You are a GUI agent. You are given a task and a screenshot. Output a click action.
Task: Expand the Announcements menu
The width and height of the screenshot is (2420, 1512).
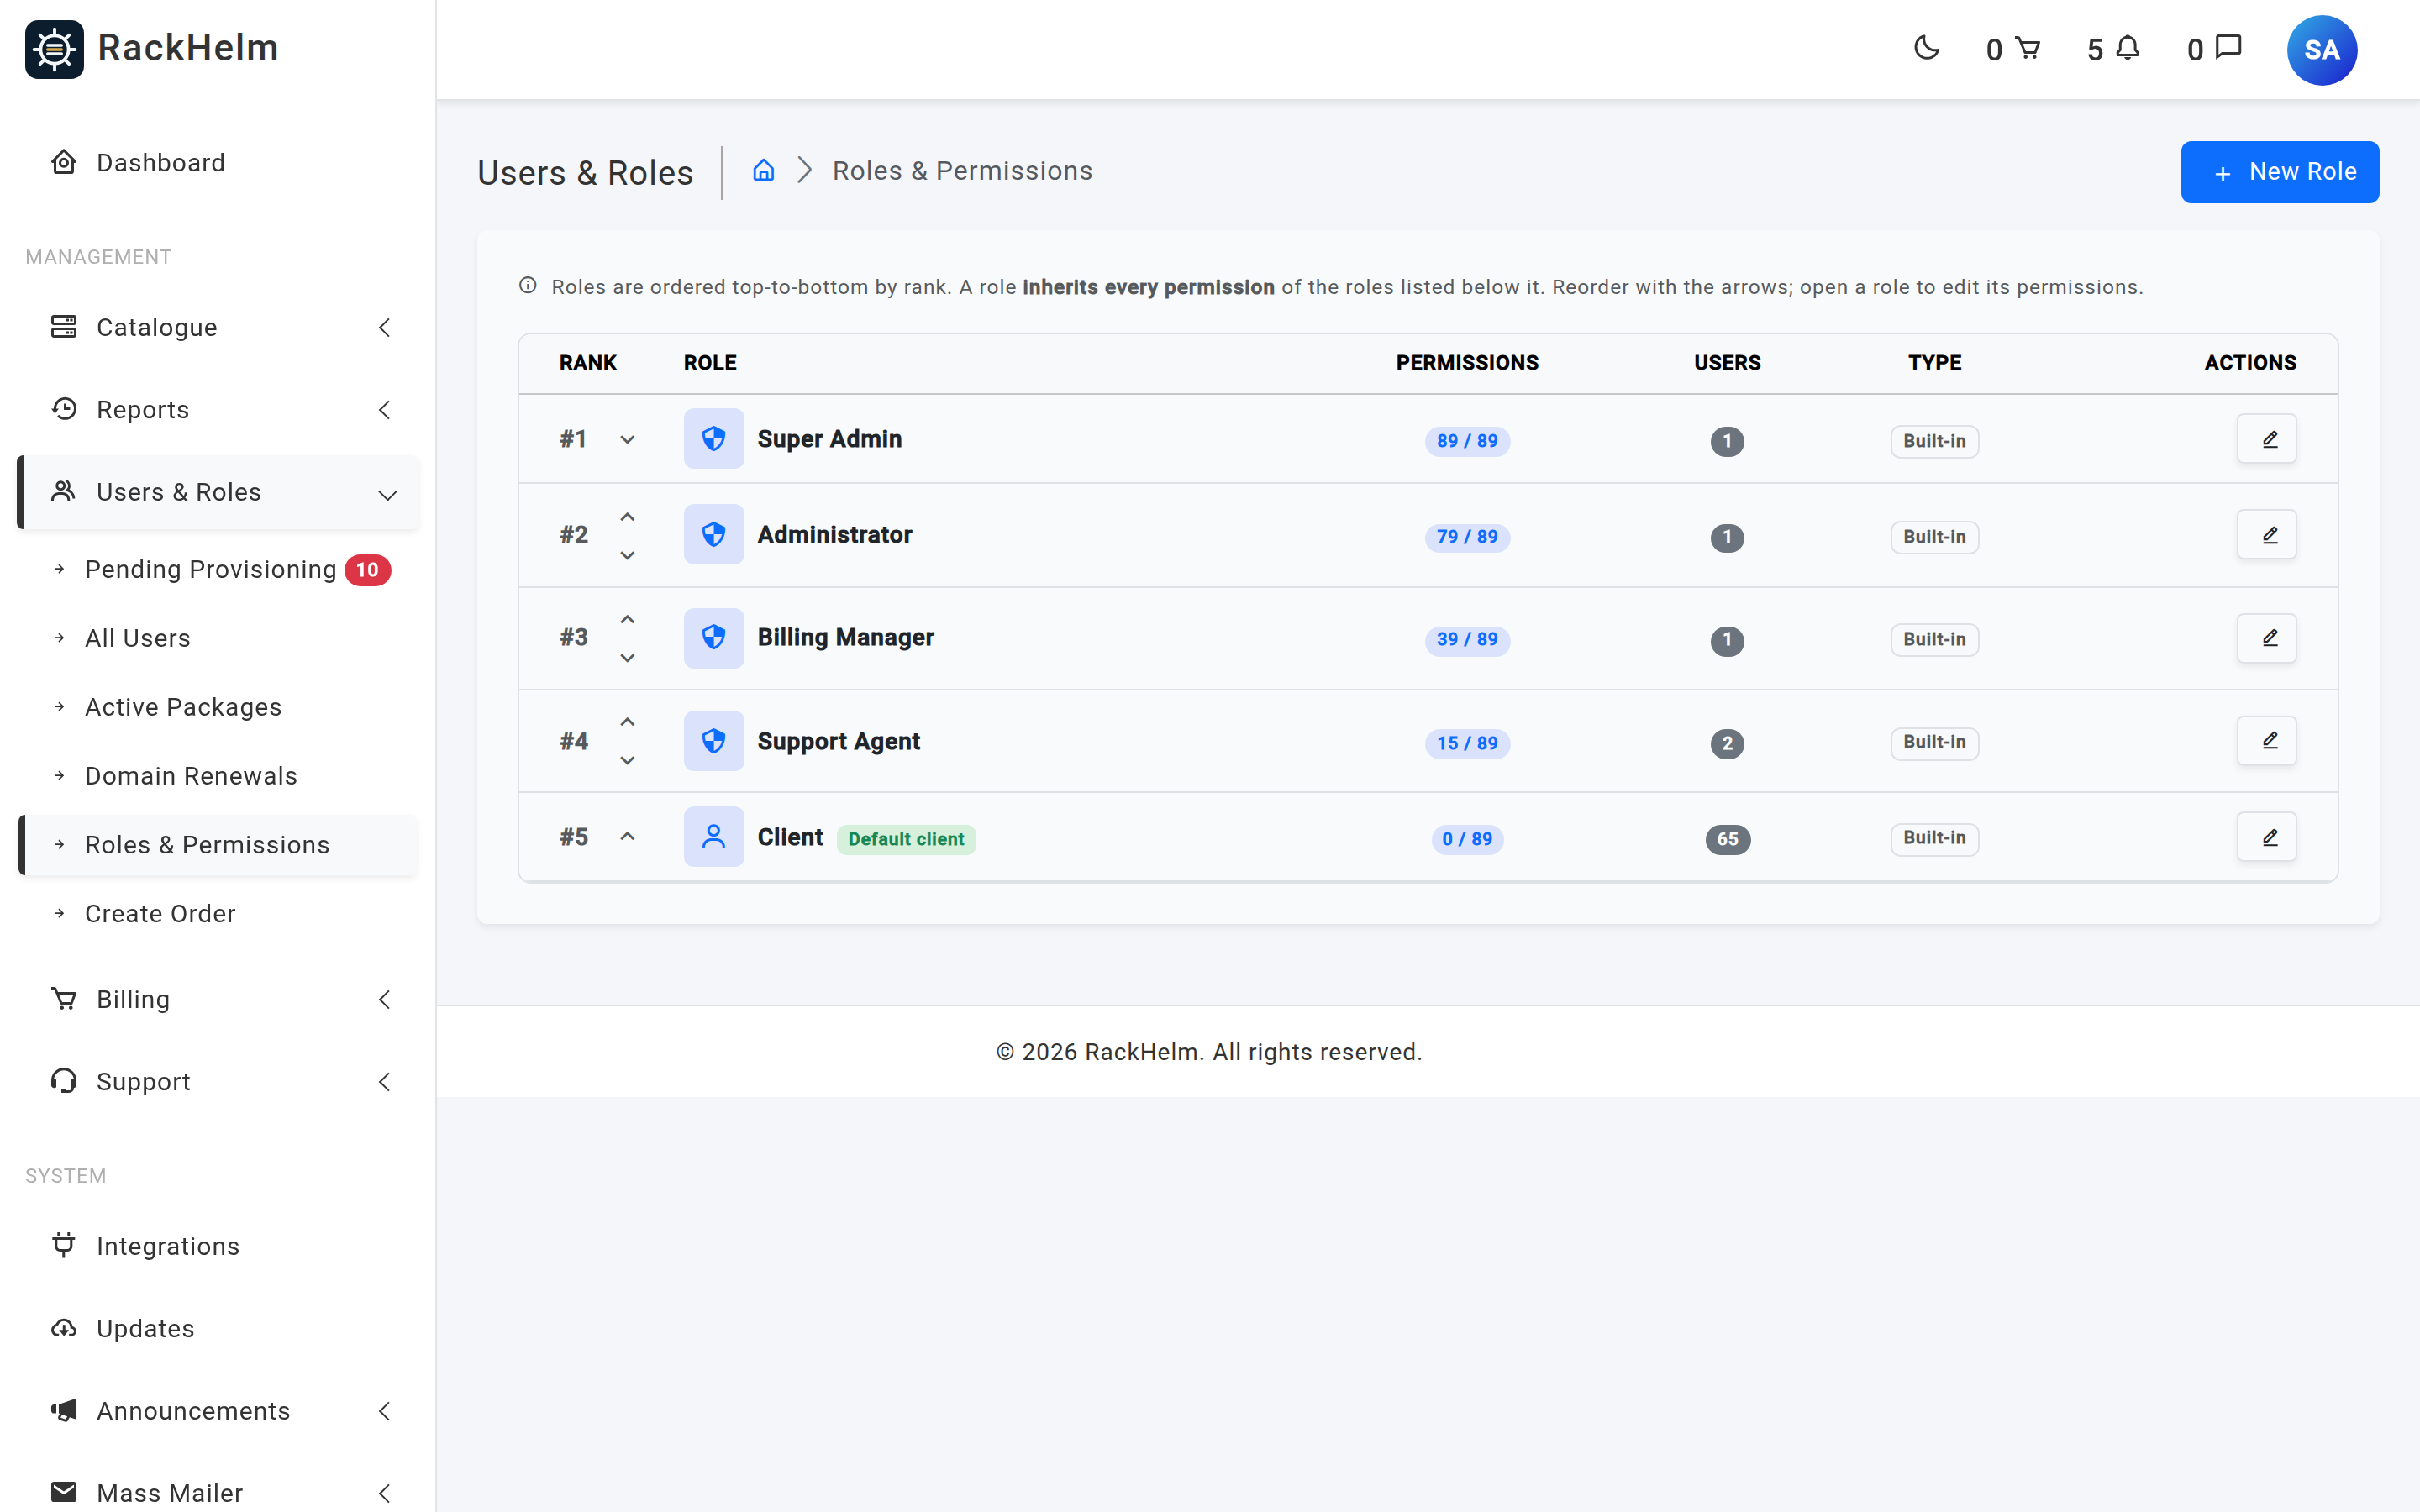pos(218,1411)
